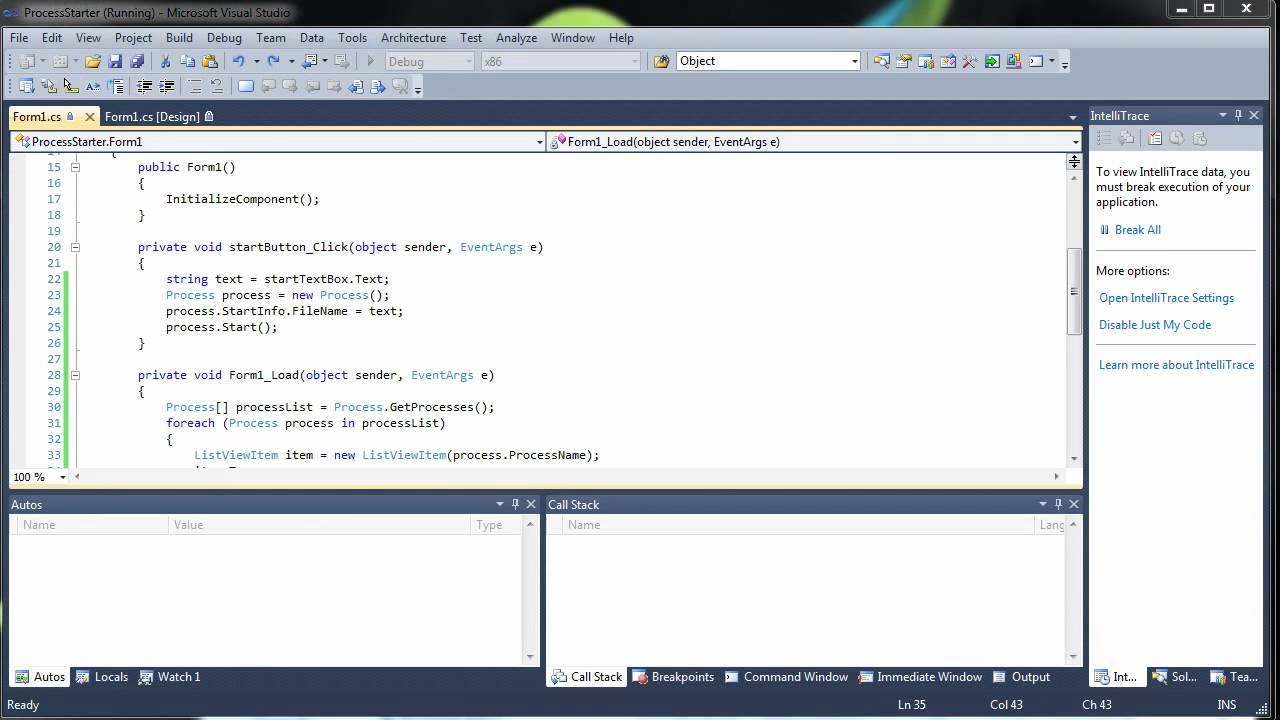Click the Break All pause icon in IntelliTrace
Screen dimensions: 1280x720
(1104, 230)
